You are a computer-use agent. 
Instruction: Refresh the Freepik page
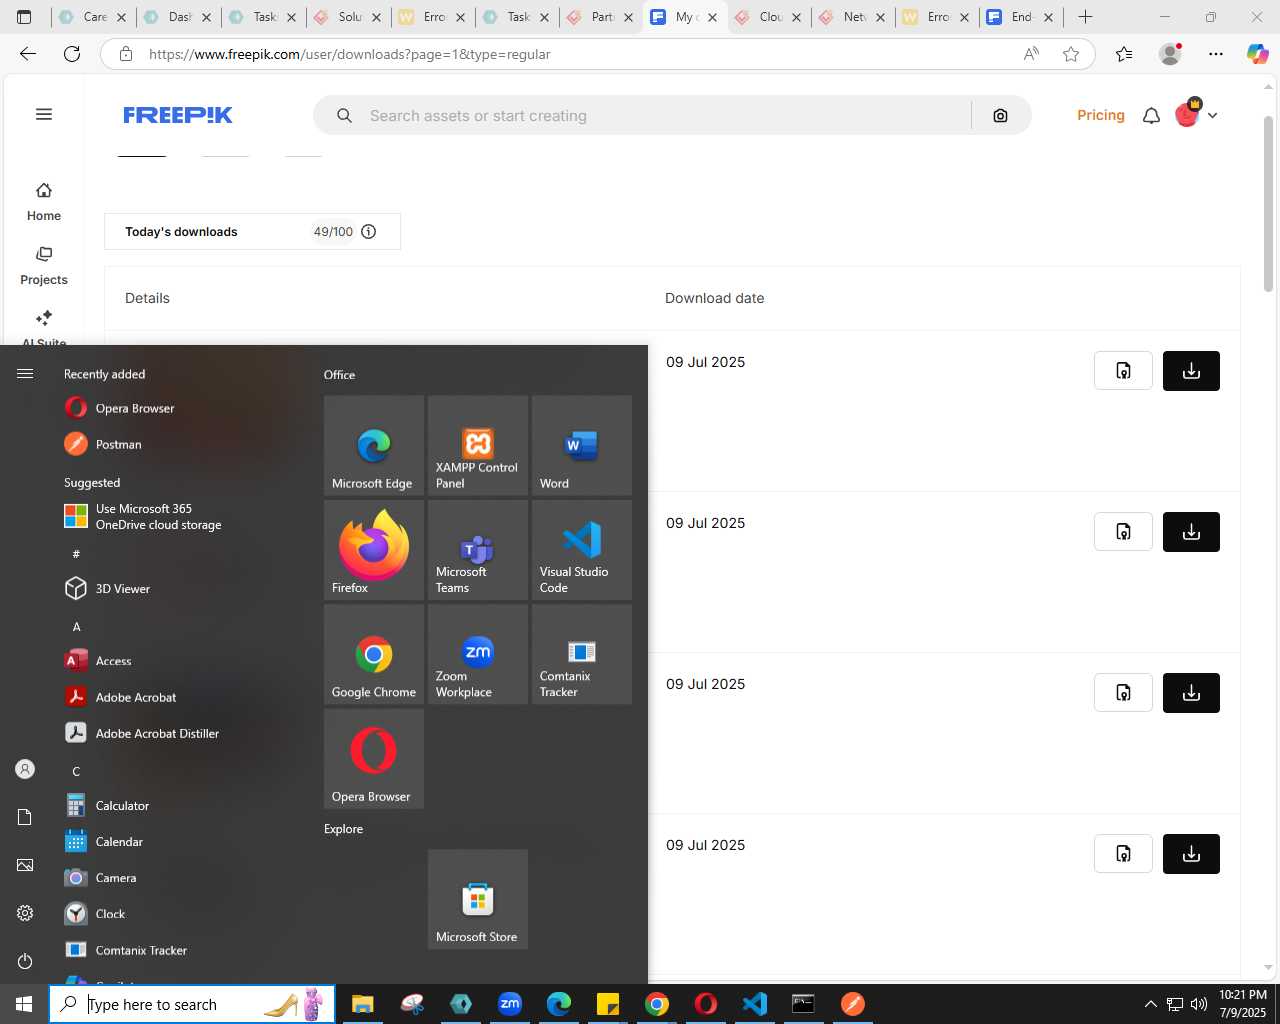(72, 54)
